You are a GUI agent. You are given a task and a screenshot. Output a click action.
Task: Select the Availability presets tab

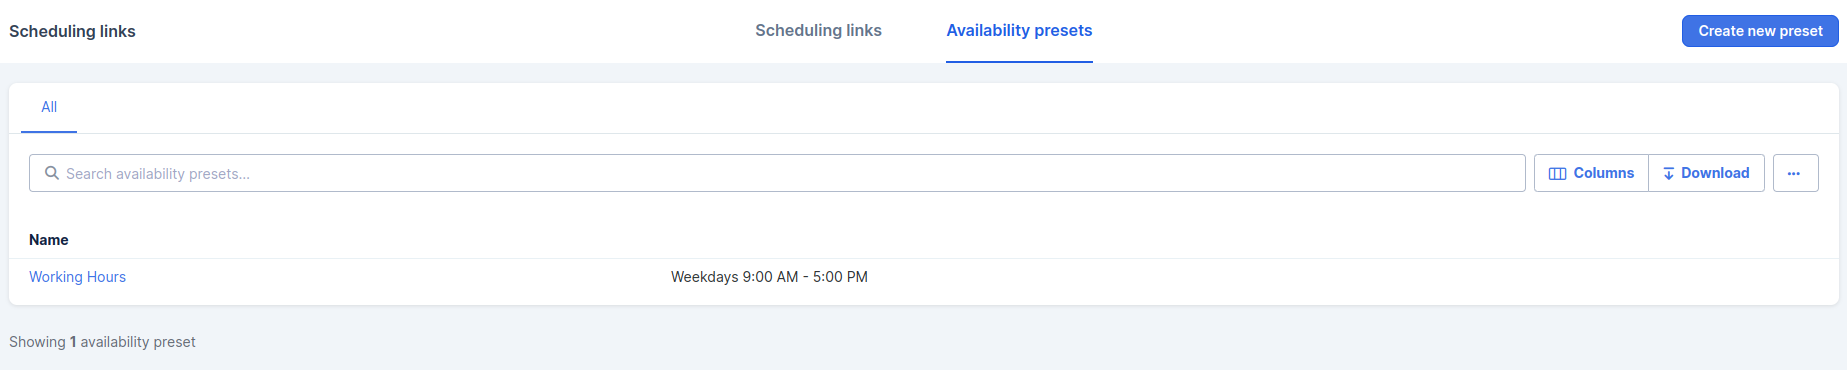tap(1019, 31)
